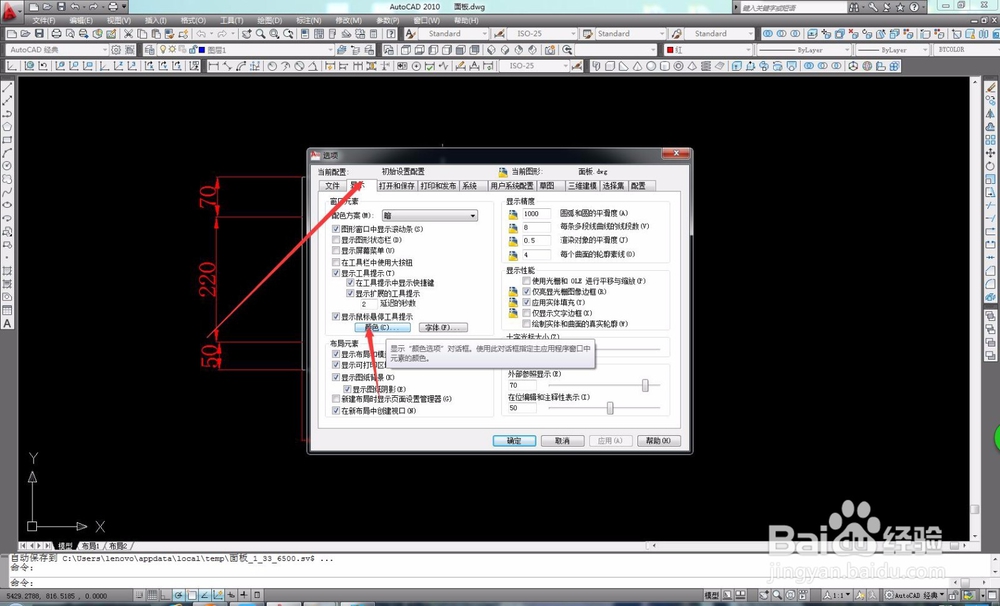Click the Plot printer icon in standard toolbar
The image size is (1000, 606).
point(56,33)
